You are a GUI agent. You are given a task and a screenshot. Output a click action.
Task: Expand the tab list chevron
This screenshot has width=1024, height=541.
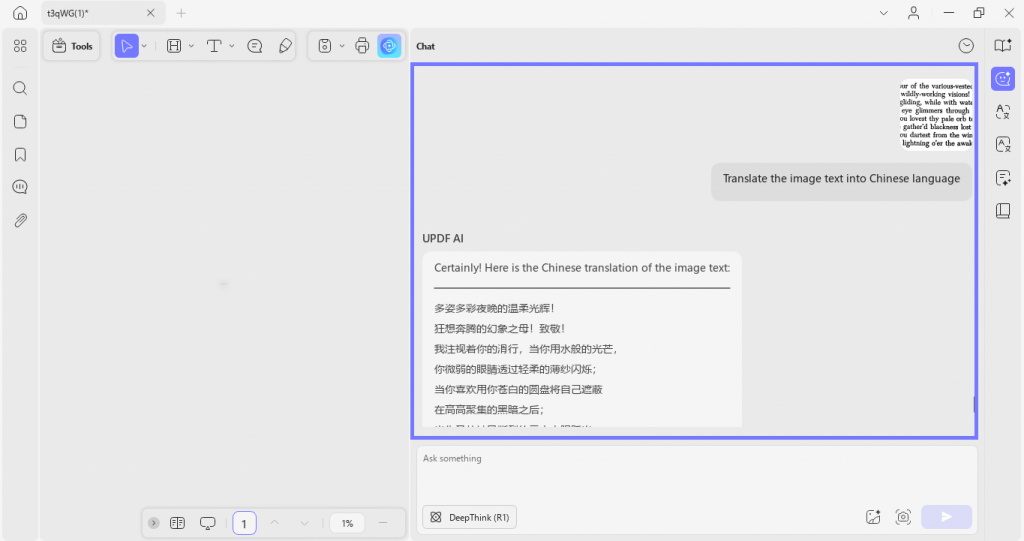click(884, 13)
